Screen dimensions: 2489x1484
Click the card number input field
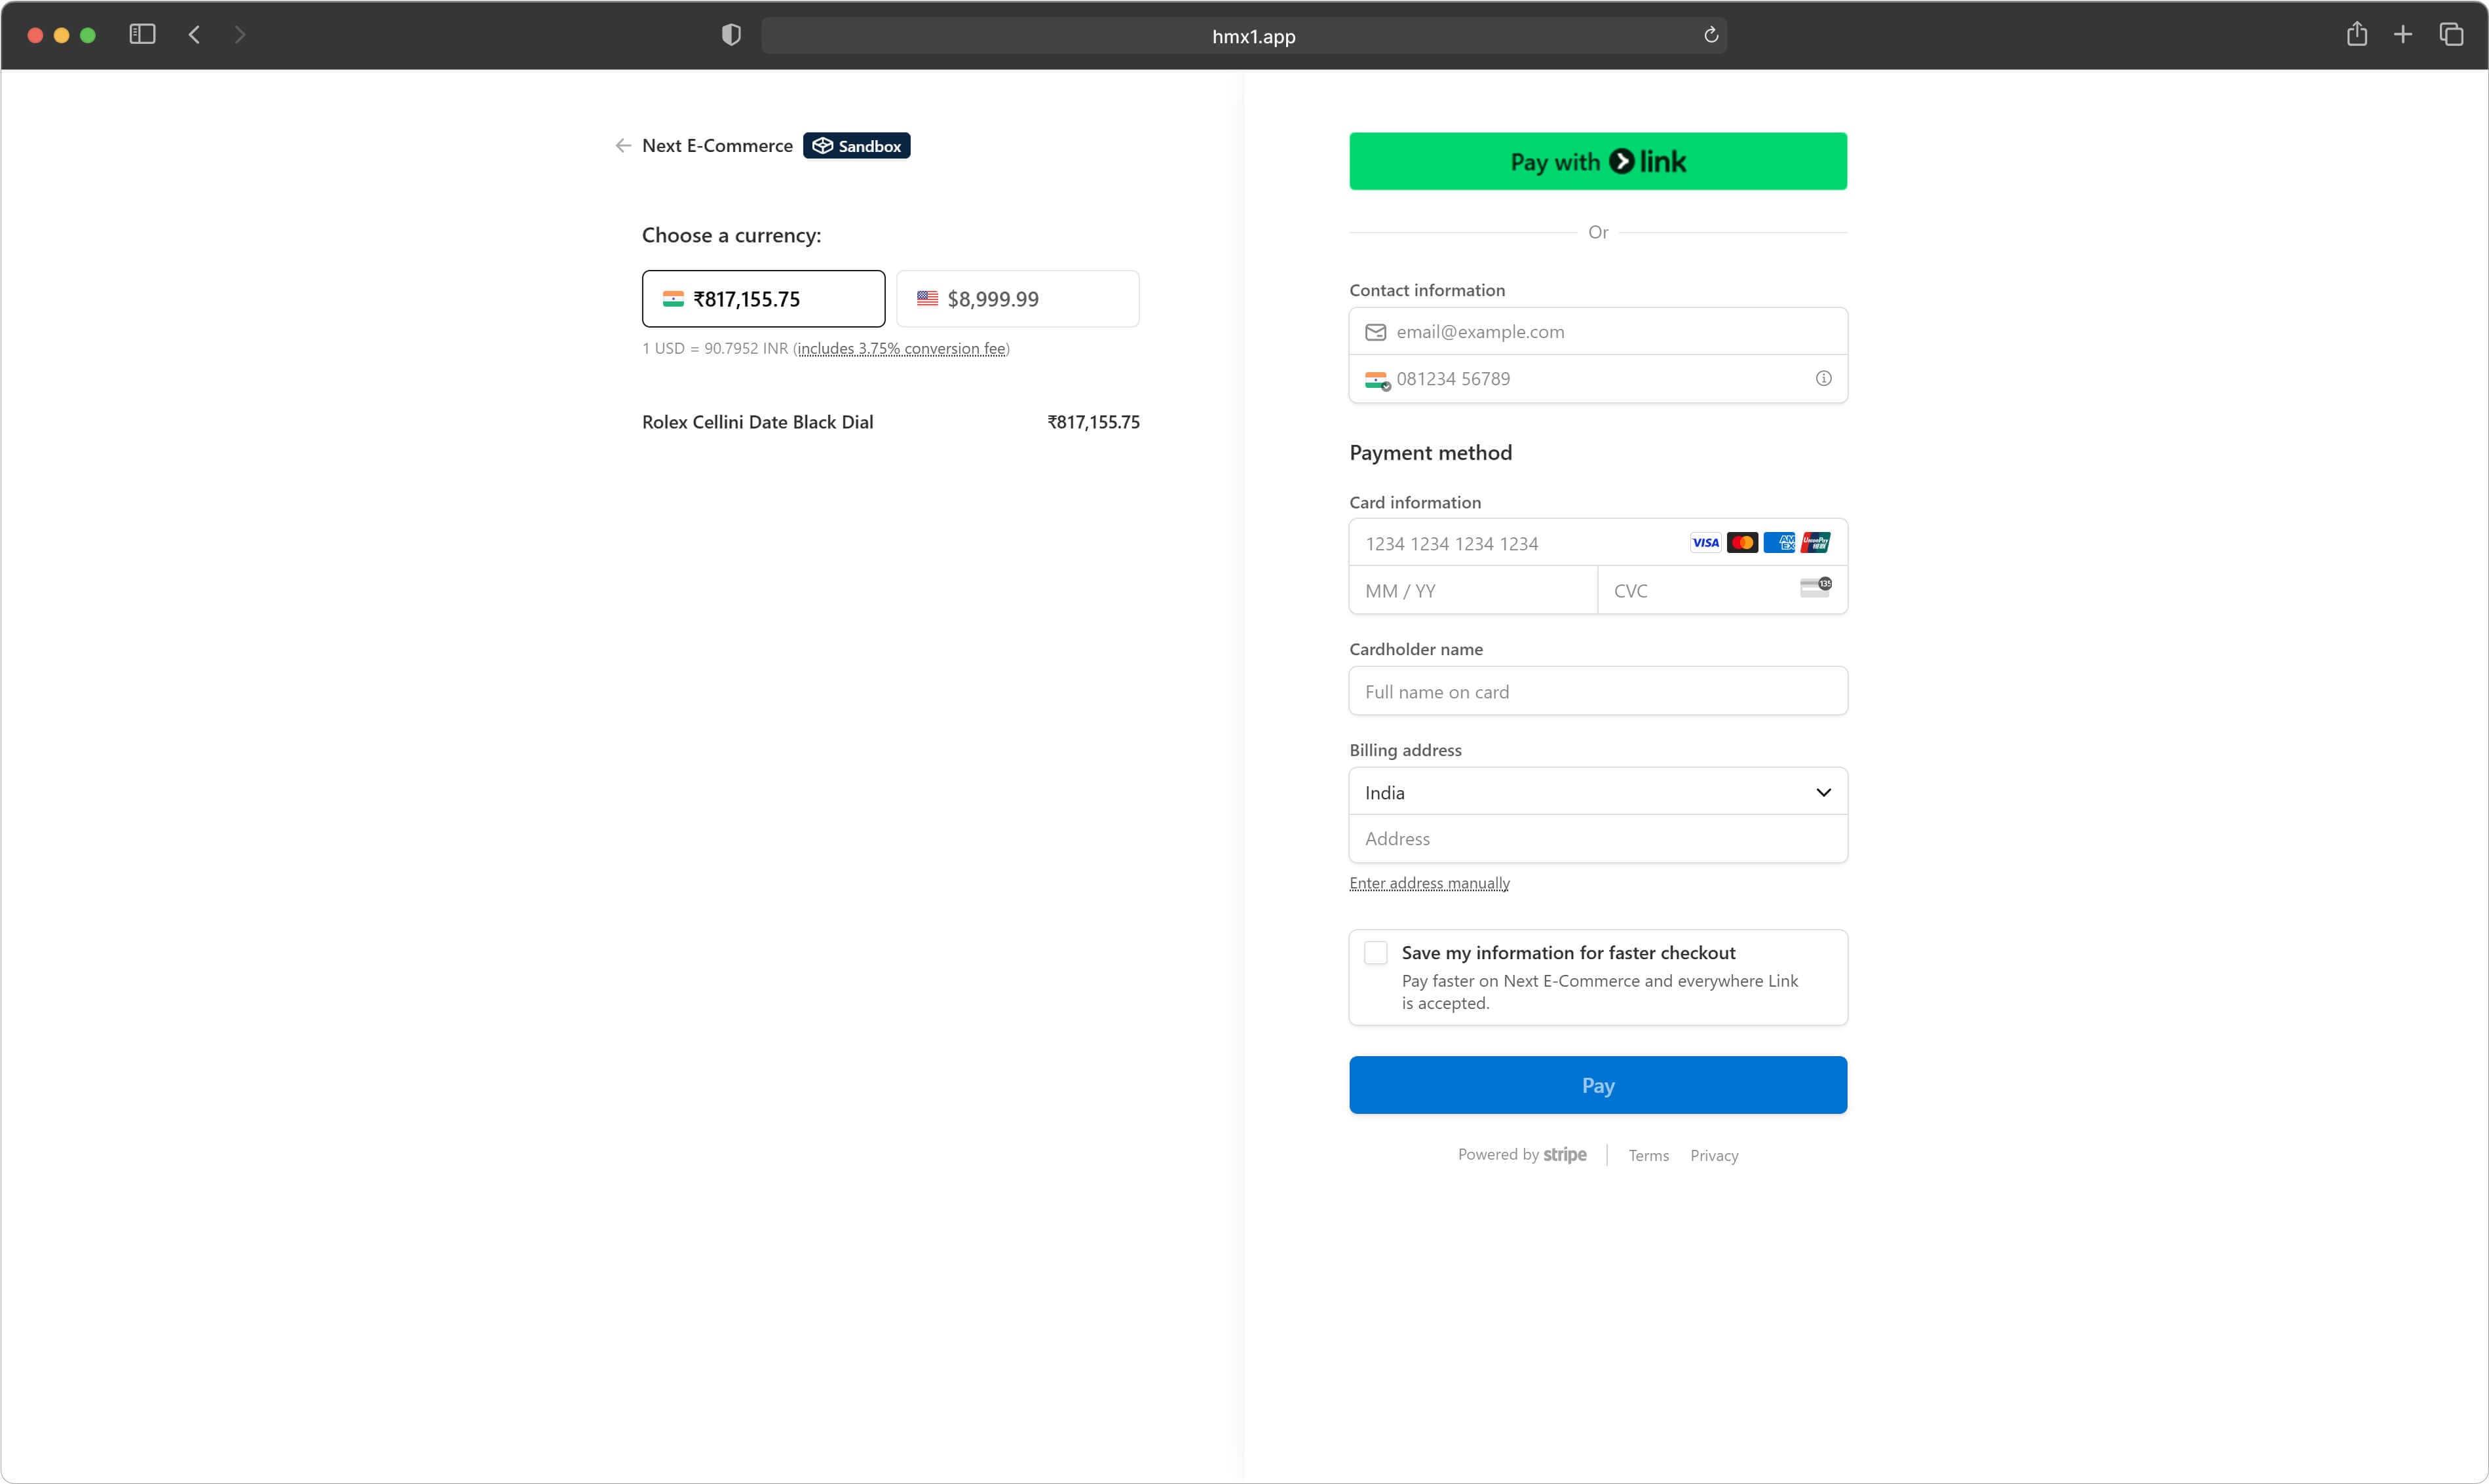coord(1520,544)
